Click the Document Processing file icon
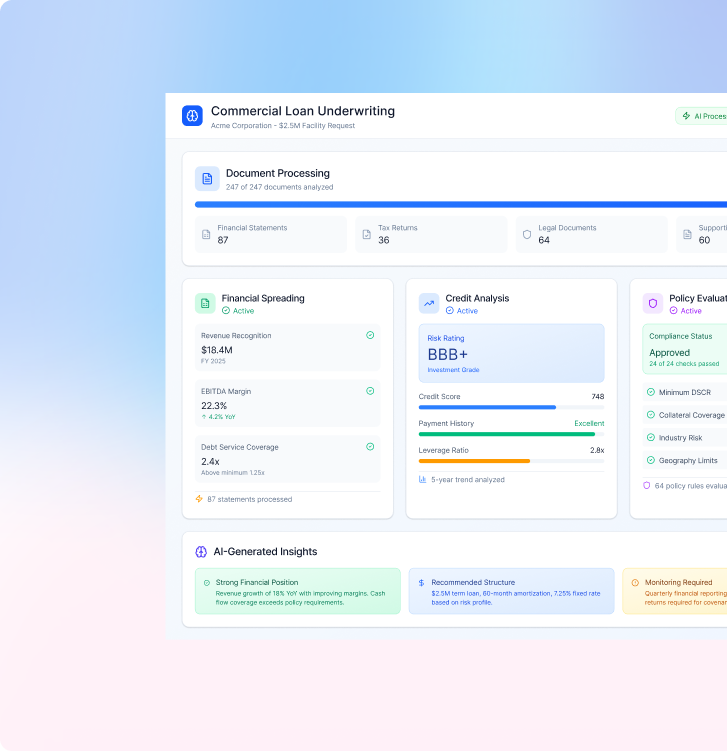Image resolution: width=727 pixels, height=751 pixels. click(x=207, y=179)
